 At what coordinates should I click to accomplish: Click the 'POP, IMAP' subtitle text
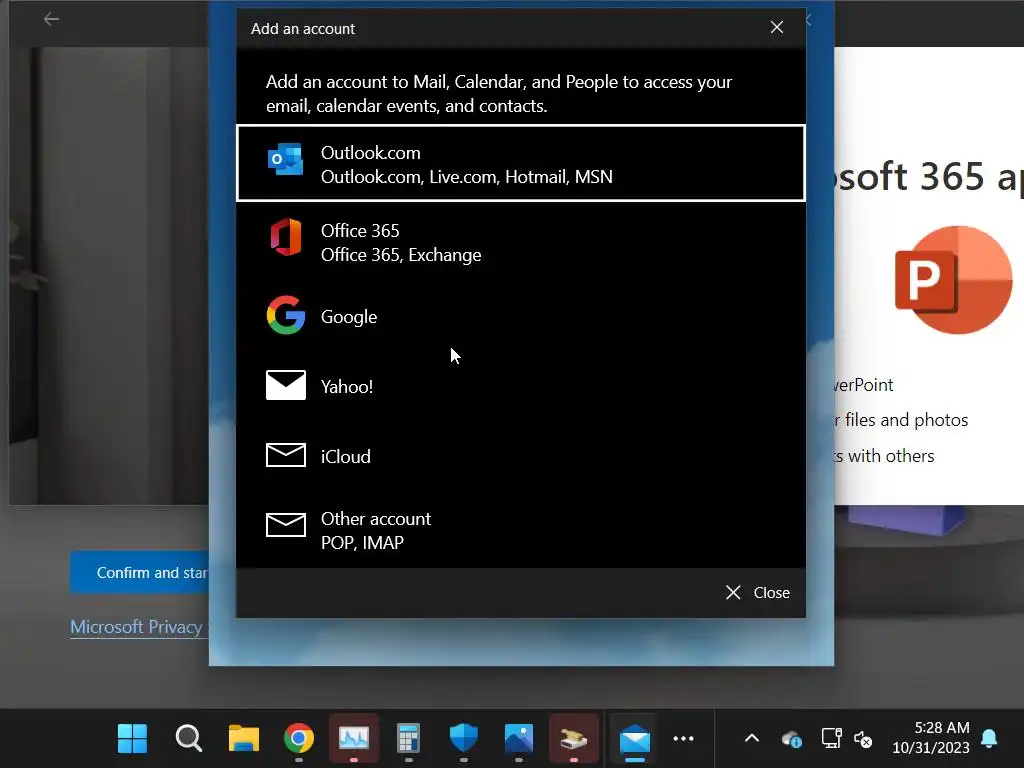point(362,543)
